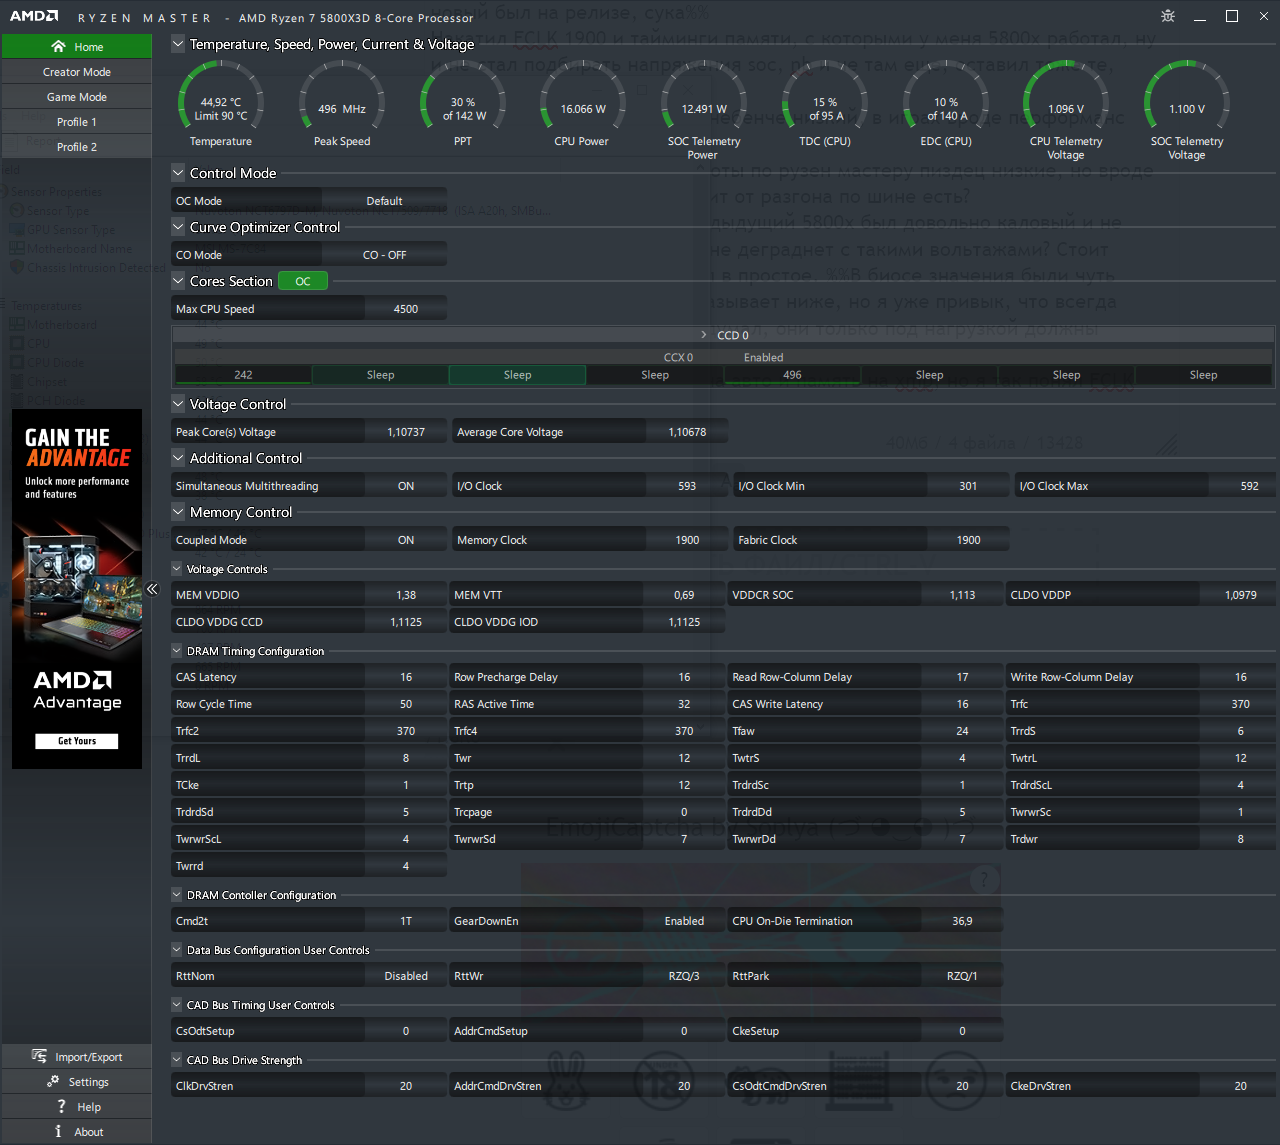Open Profile 1
The width and height of the screenshot is (1280, 1145).
coord(77,122)
